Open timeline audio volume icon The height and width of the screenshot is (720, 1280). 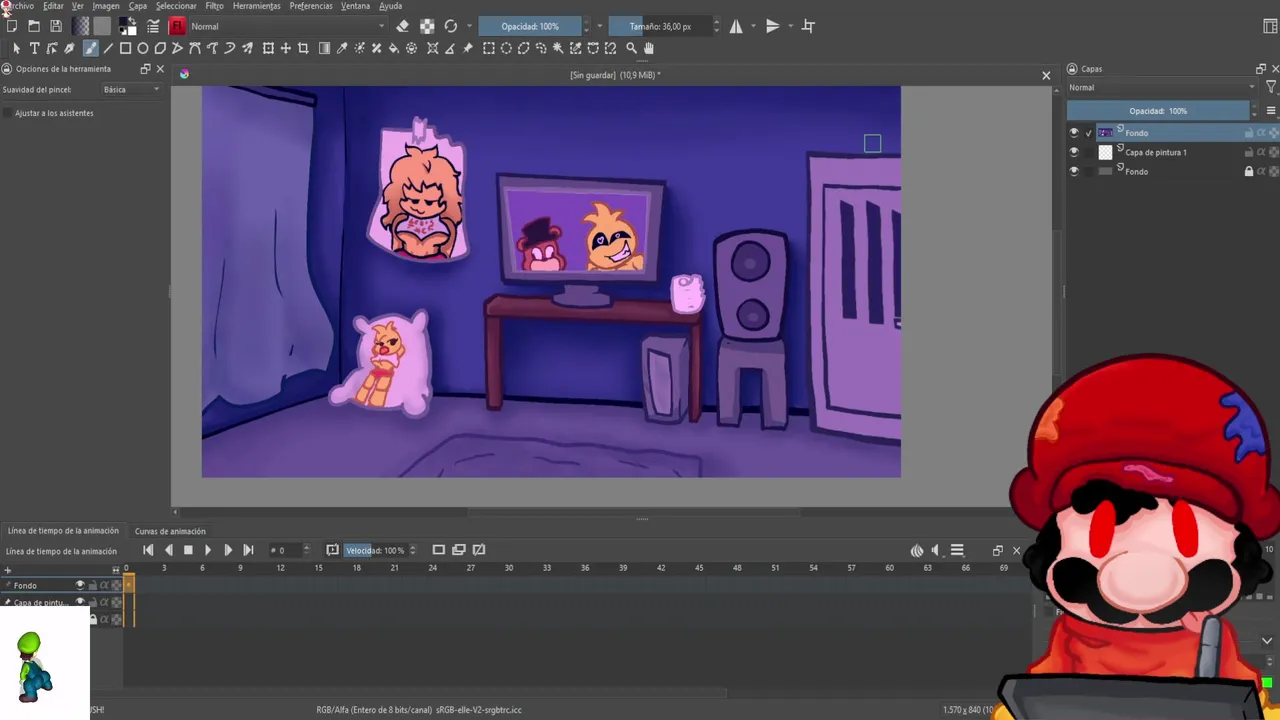click(x=936, y=550)
